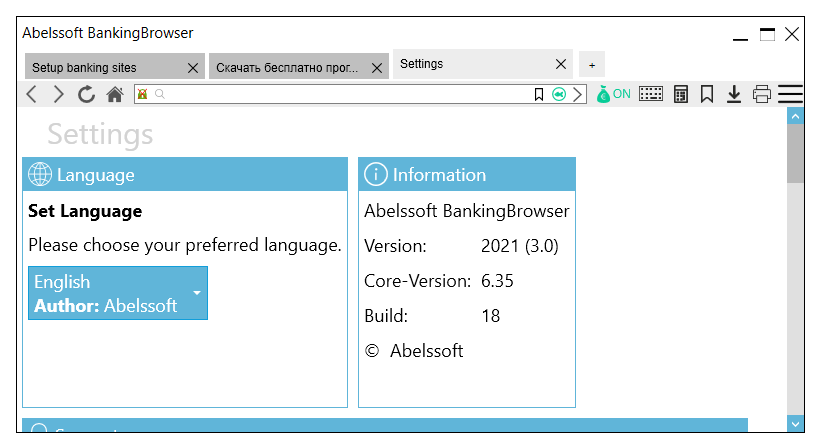Open the downloads panel
This screenshot has width=816, height=448.
tap(734, 94)
